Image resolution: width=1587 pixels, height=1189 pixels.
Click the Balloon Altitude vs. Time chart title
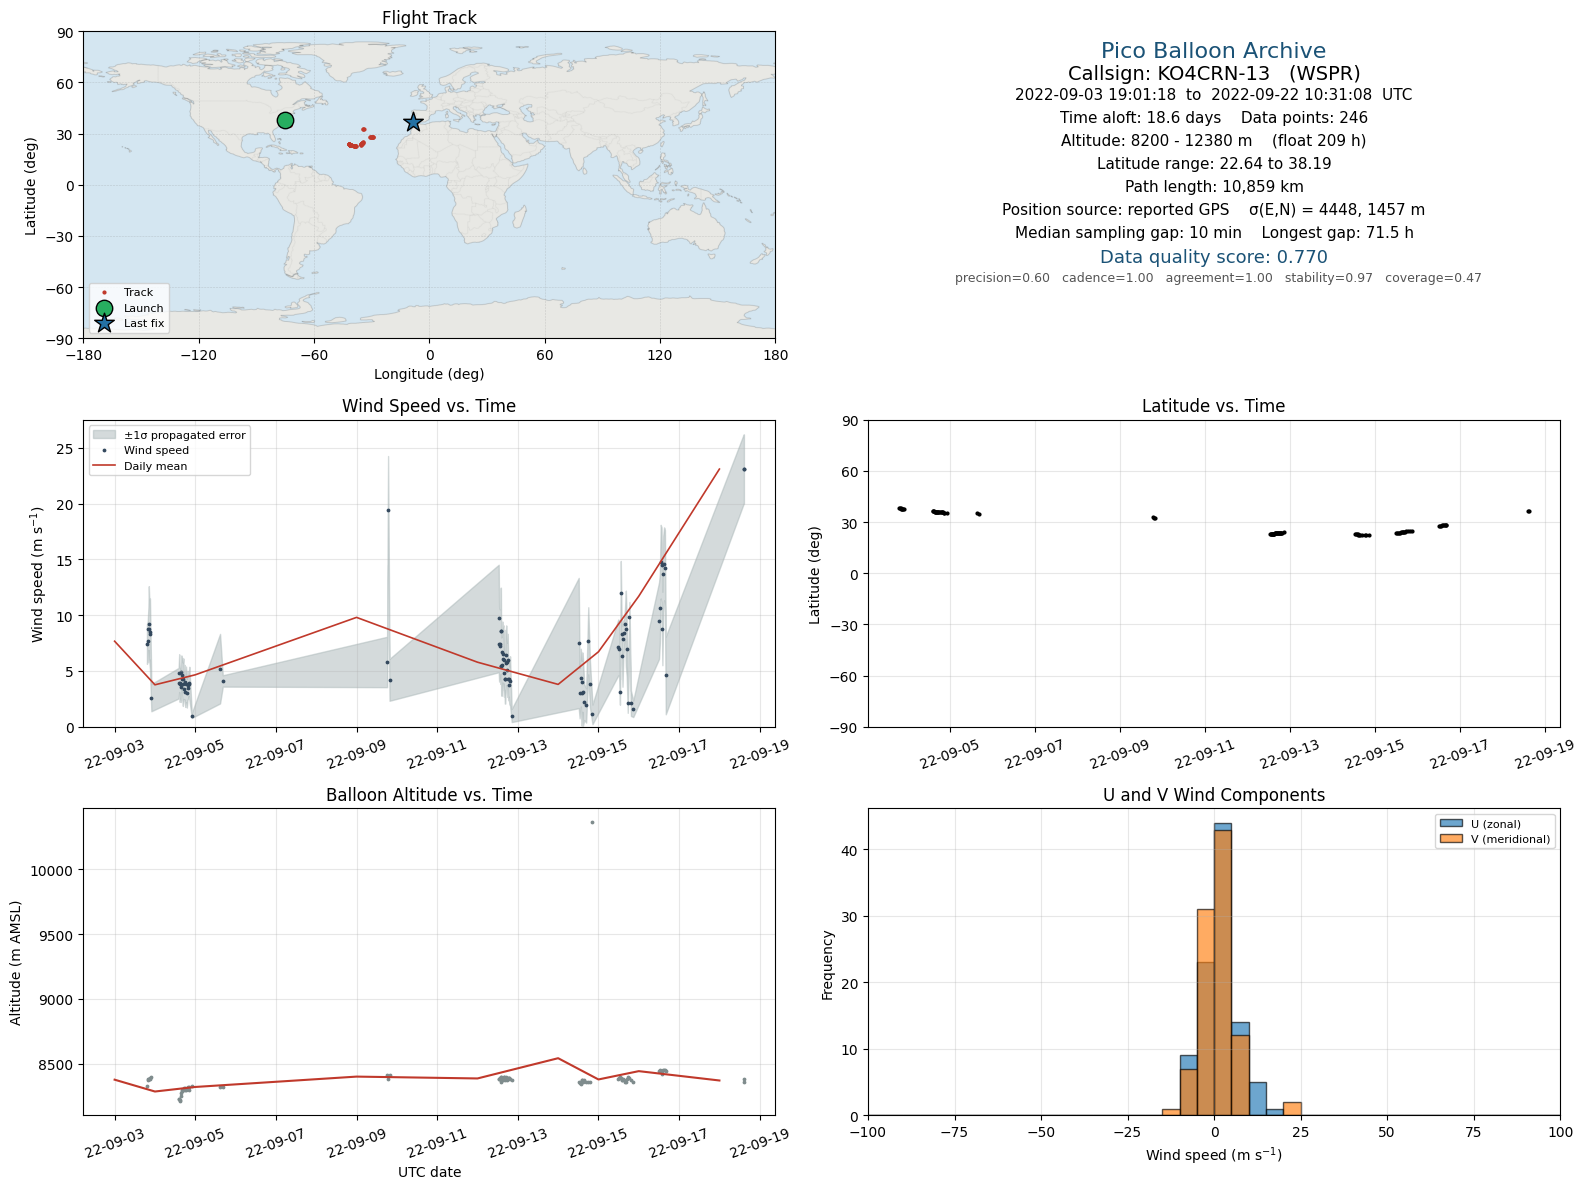click(429, 795)
